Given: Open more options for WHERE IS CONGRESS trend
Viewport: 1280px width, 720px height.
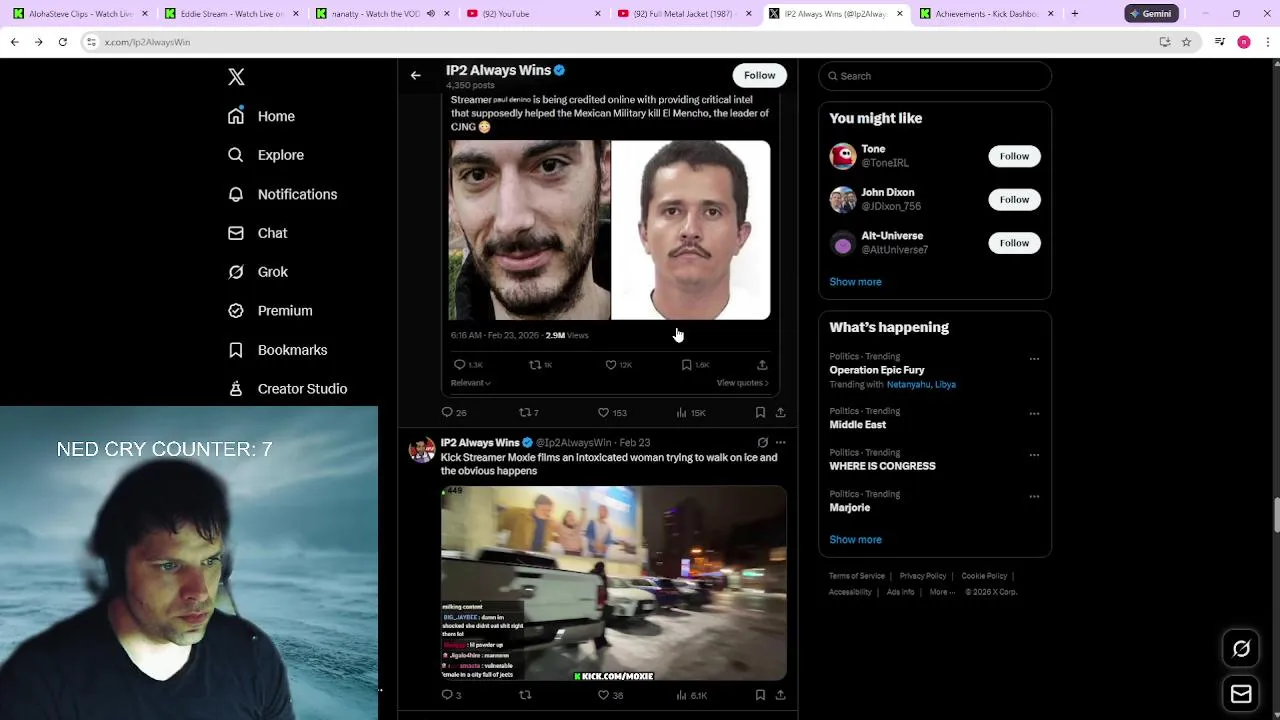Looking at the screenshot, I should [x=1034, y=455].
